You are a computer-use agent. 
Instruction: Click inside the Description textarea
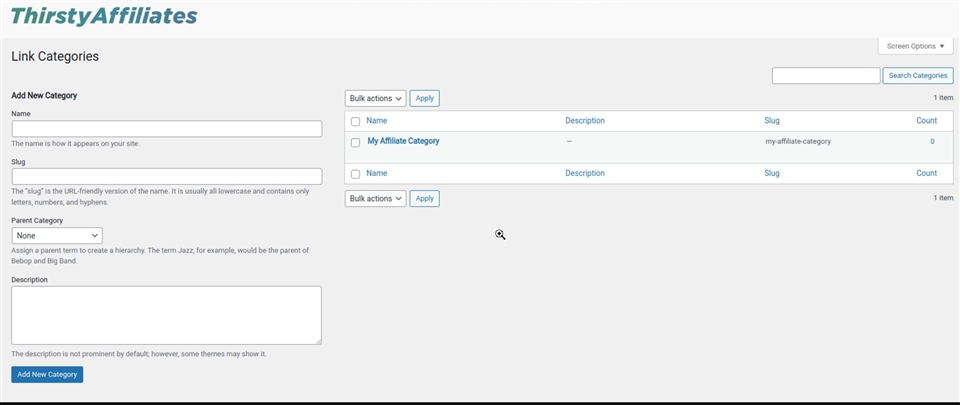click(x=166, y=315)
